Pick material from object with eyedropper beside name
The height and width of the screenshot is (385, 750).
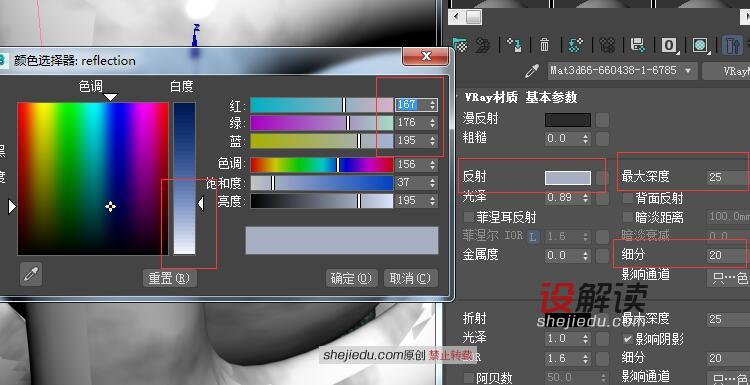click(532, 71)
